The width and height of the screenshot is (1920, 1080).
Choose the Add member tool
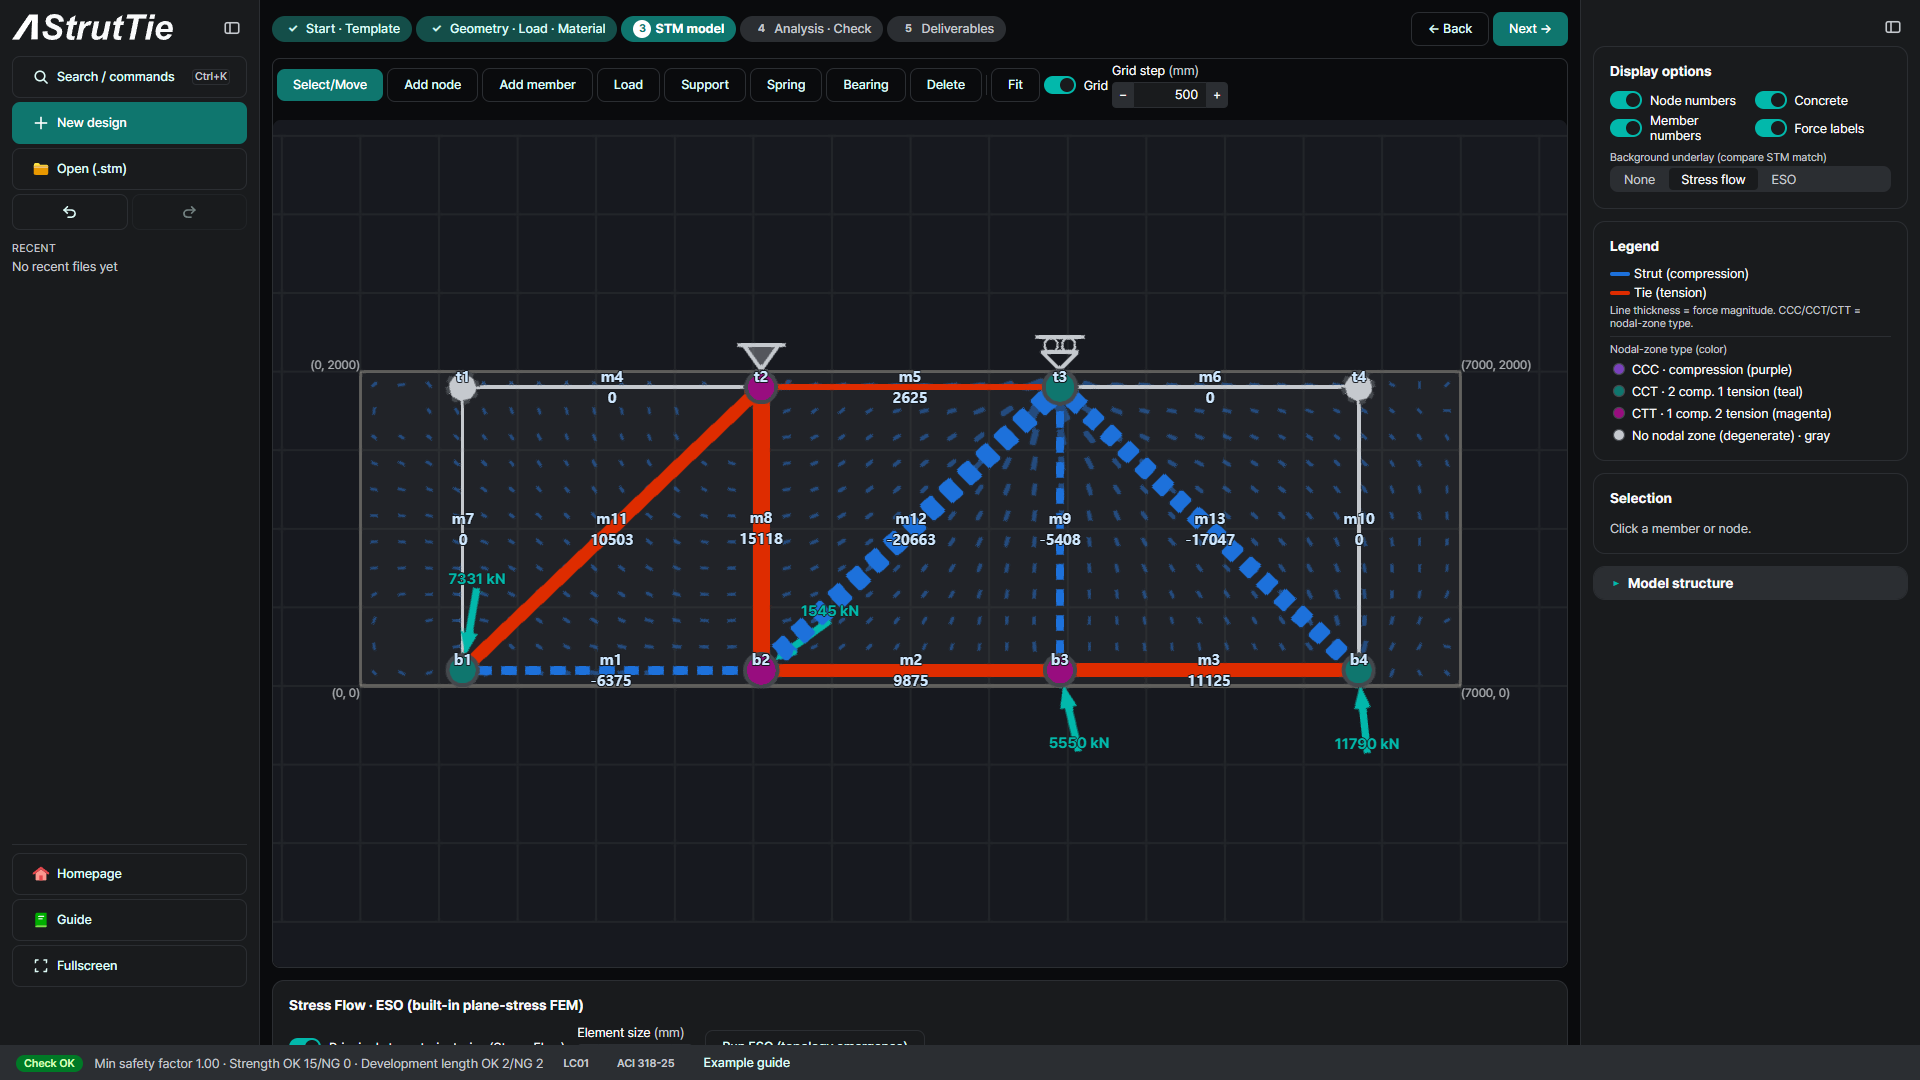coord(538,85)
